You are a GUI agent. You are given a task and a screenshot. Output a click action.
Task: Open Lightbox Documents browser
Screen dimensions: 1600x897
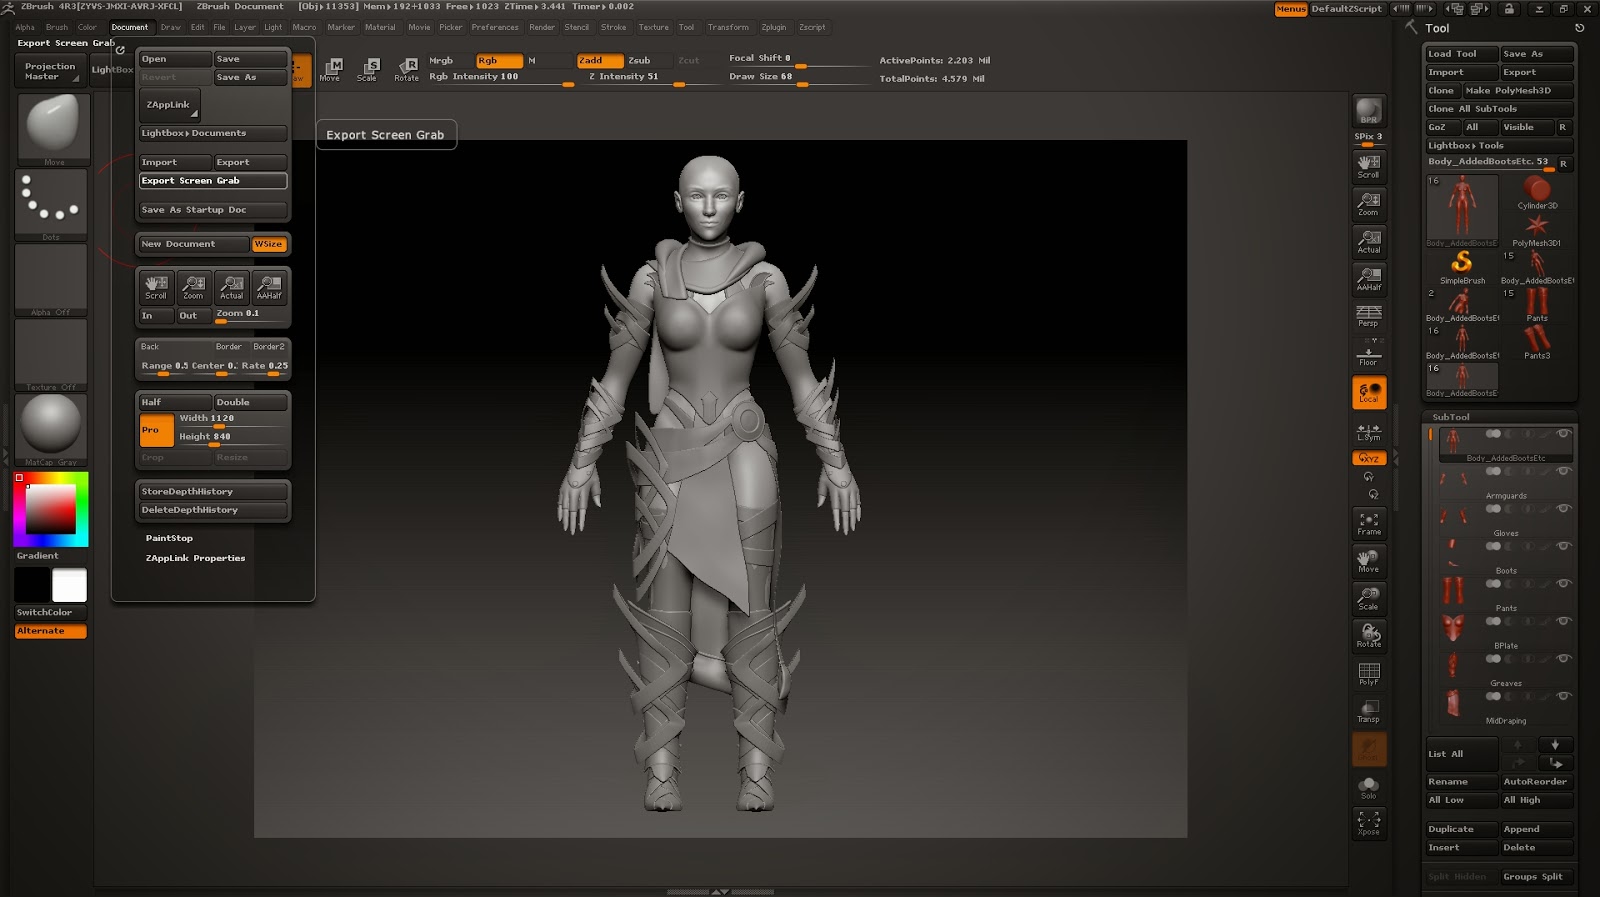[213, 133]
